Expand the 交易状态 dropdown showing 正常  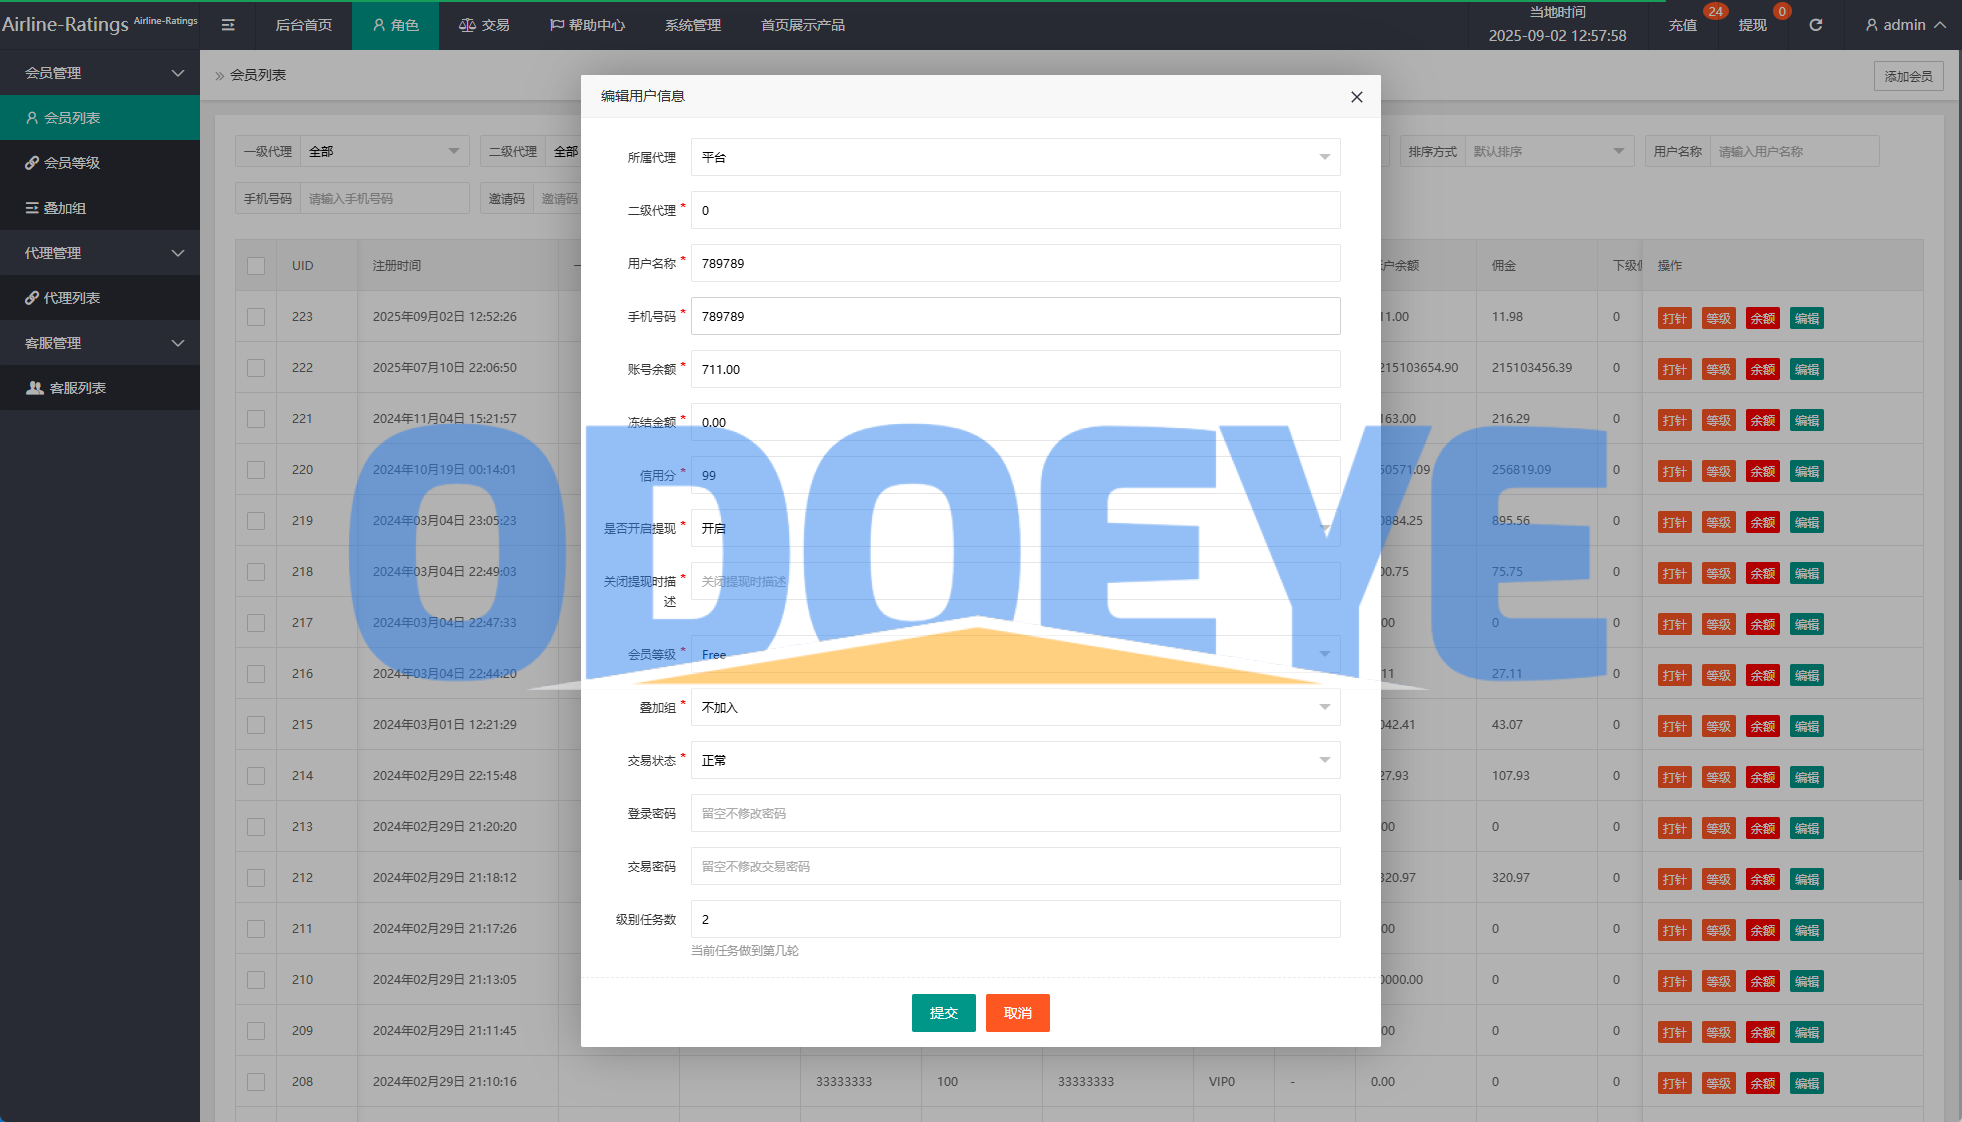(x=1015, y=760)
